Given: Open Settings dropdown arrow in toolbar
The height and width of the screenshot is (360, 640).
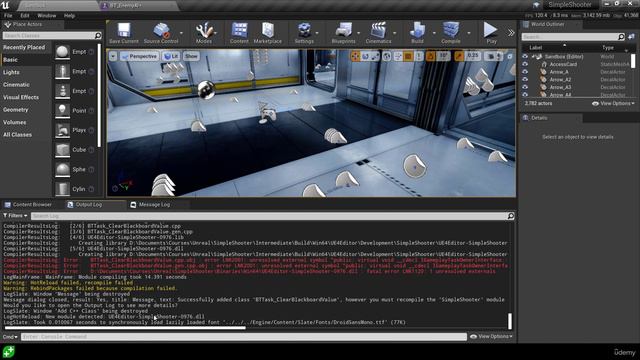Looking at the screenshot, I should click(317, 33).
